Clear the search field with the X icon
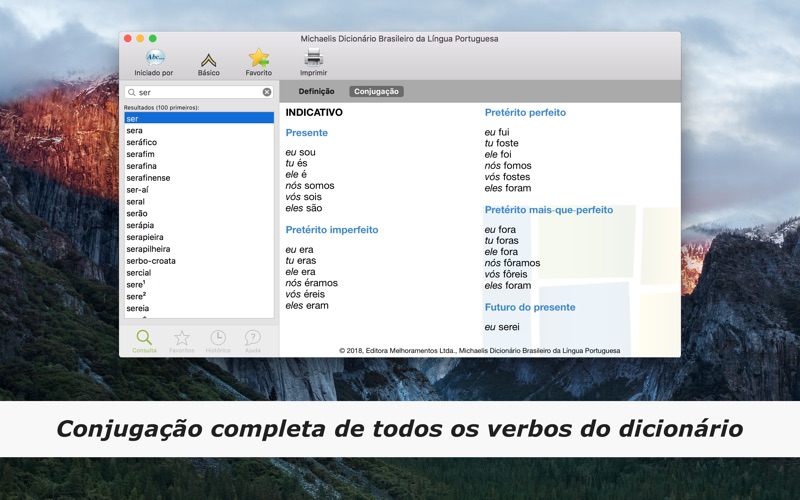 [x=267, y=92]
